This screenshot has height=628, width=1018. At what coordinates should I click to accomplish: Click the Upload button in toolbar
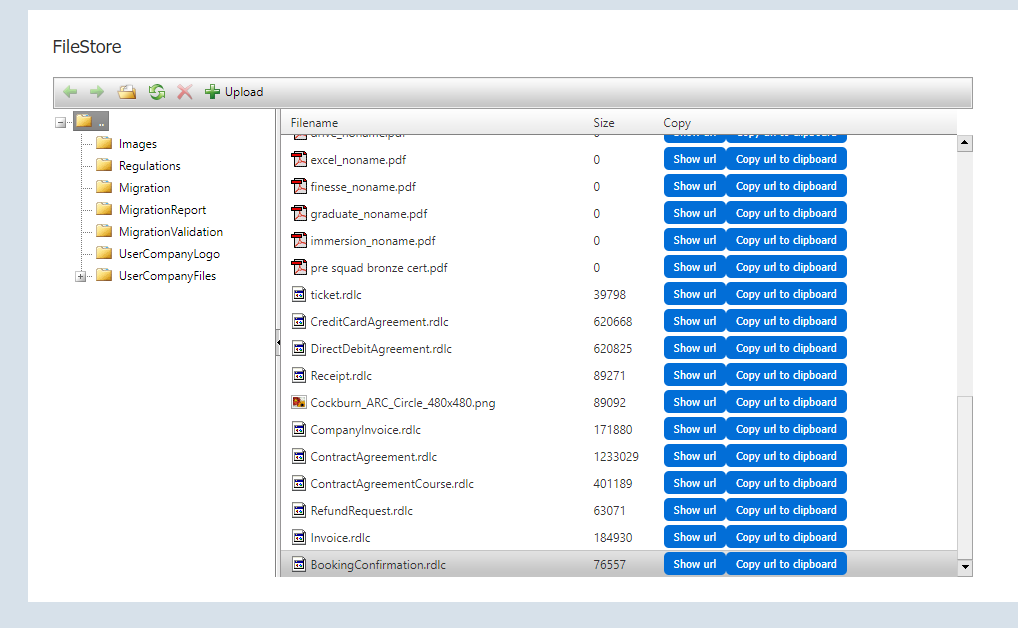[x=234, y=92]
